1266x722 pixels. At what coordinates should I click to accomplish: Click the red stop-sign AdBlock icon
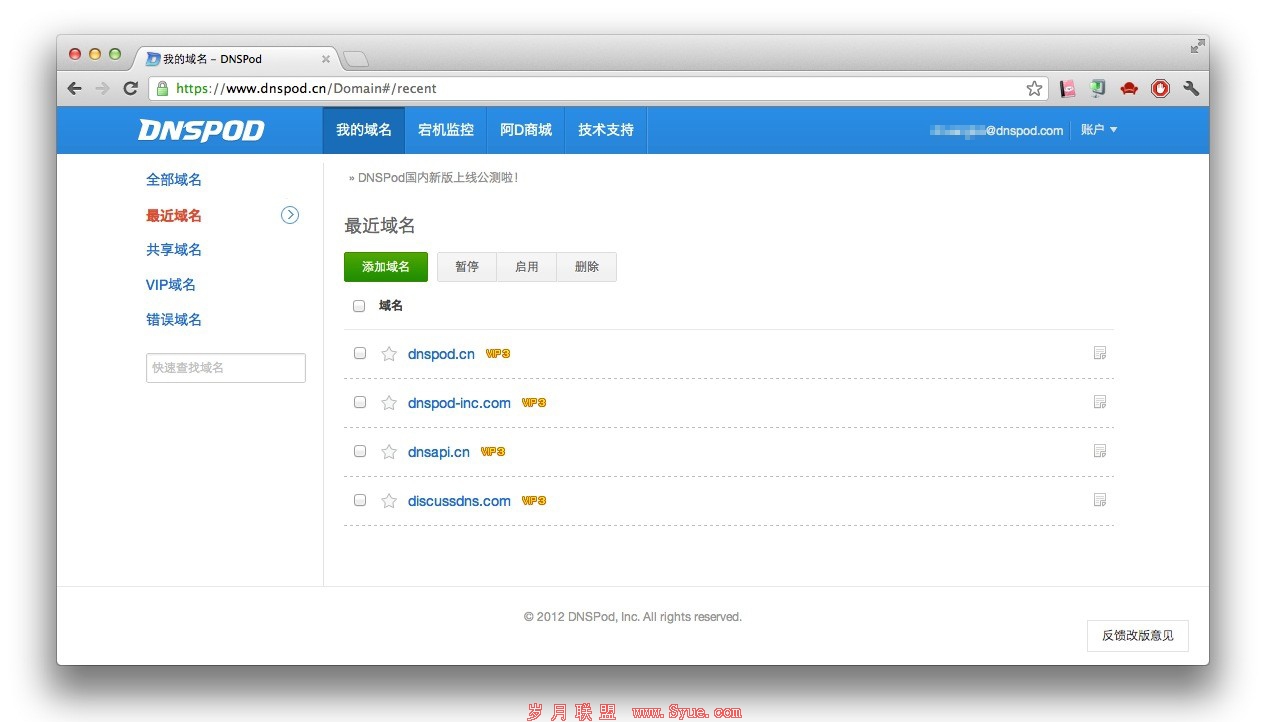coord(1160,88)
